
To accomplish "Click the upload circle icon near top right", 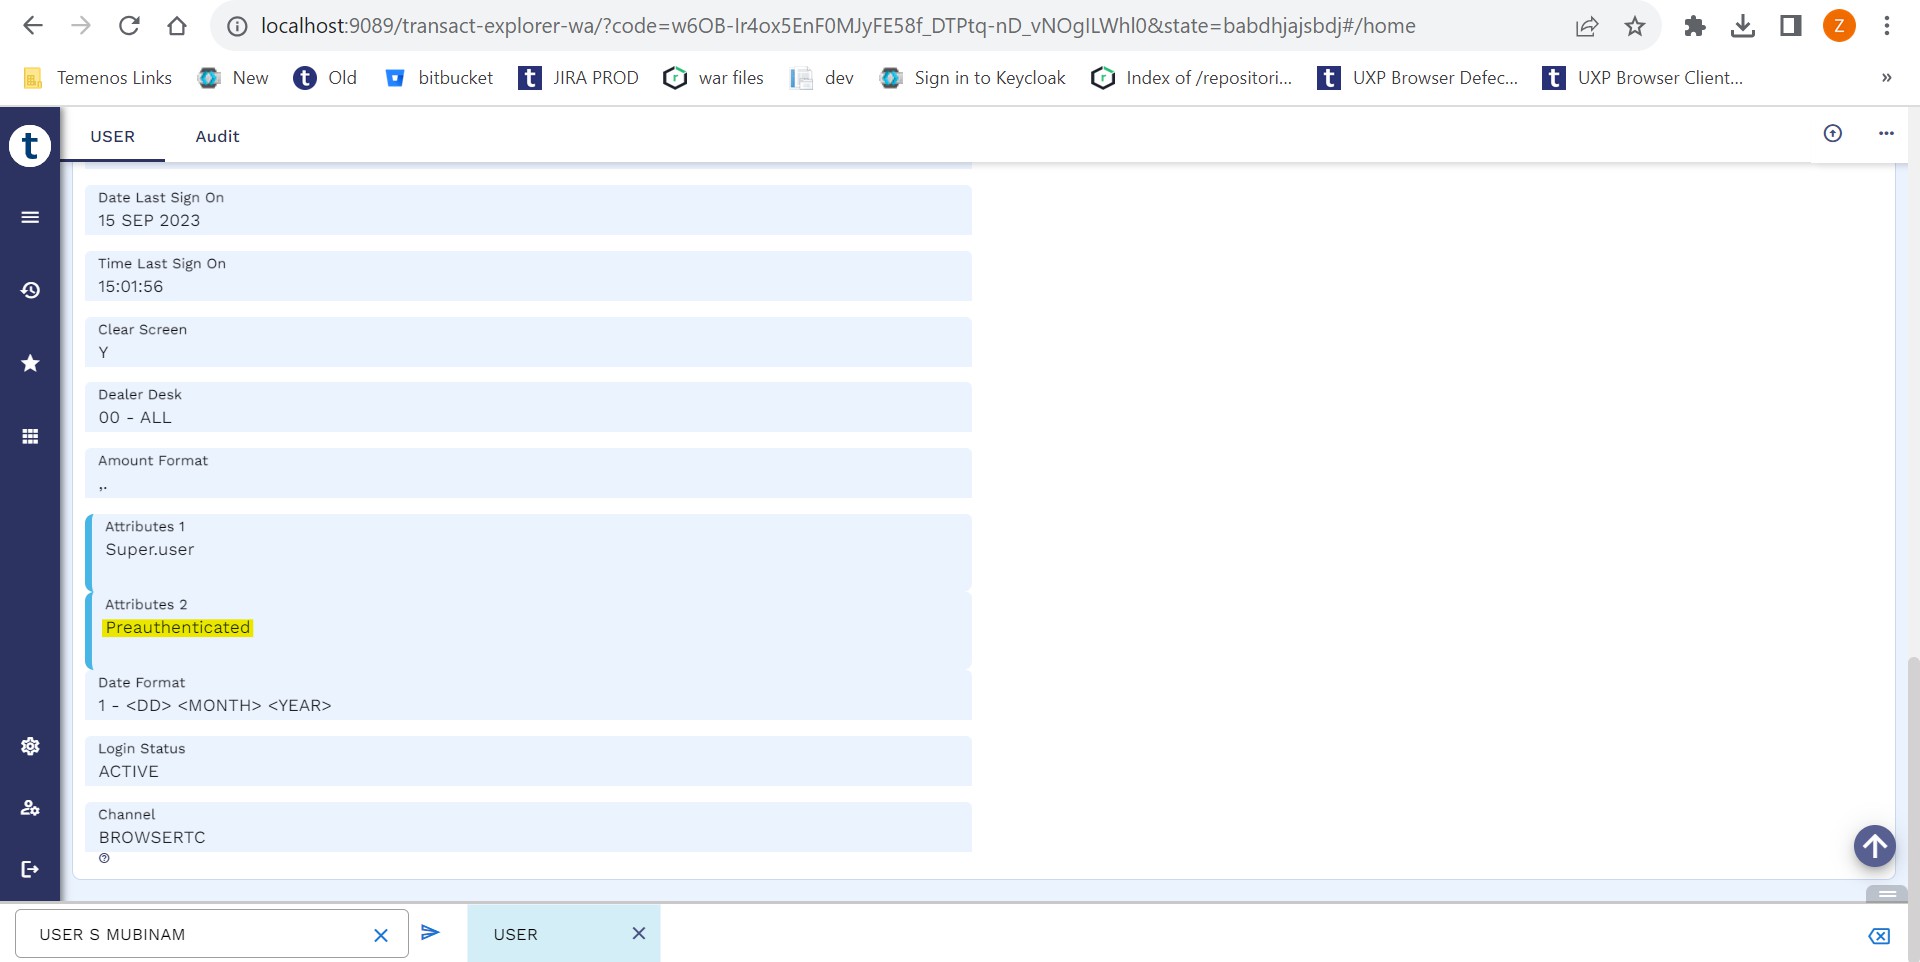I will pos(1832,133).
